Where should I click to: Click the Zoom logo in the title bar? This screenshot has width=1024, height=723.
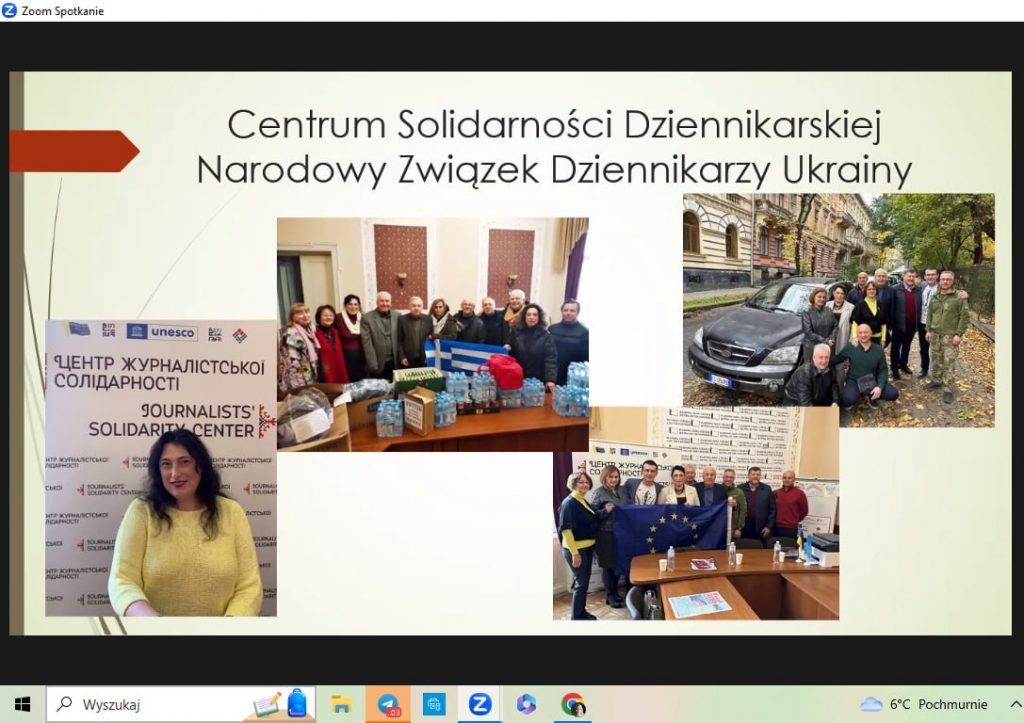coord(9,10)
